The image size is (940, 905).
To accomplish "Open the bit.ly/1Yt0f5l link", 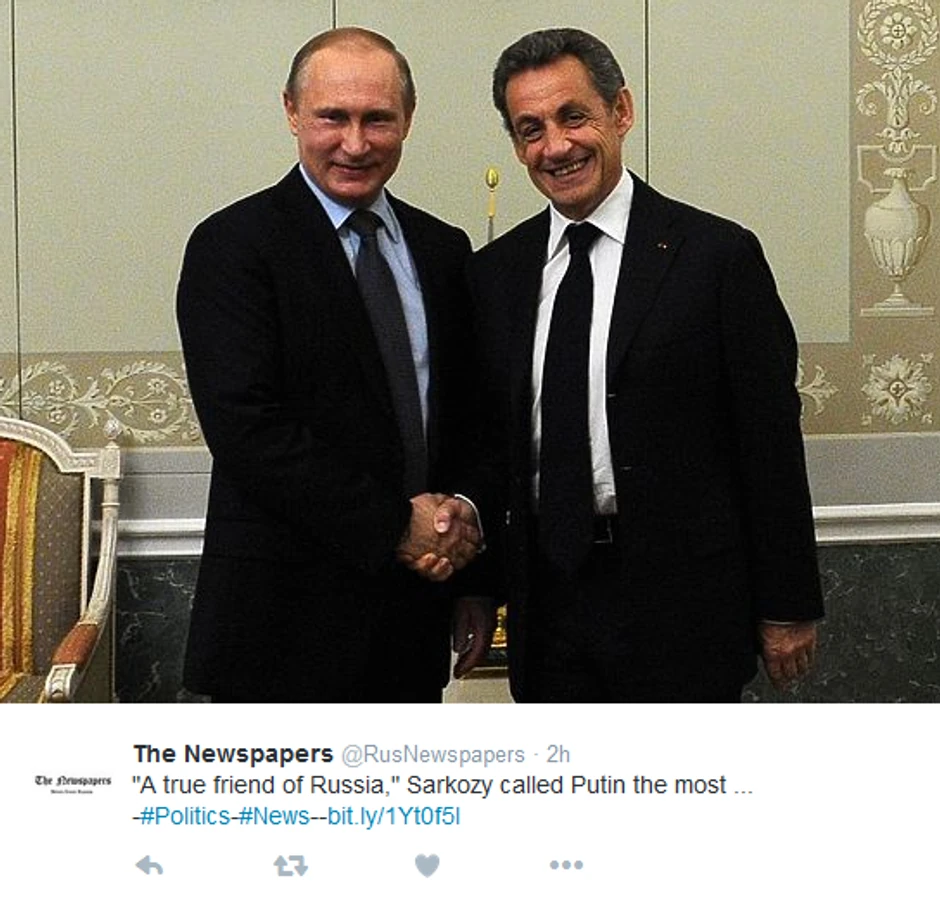I will point(394,816).
